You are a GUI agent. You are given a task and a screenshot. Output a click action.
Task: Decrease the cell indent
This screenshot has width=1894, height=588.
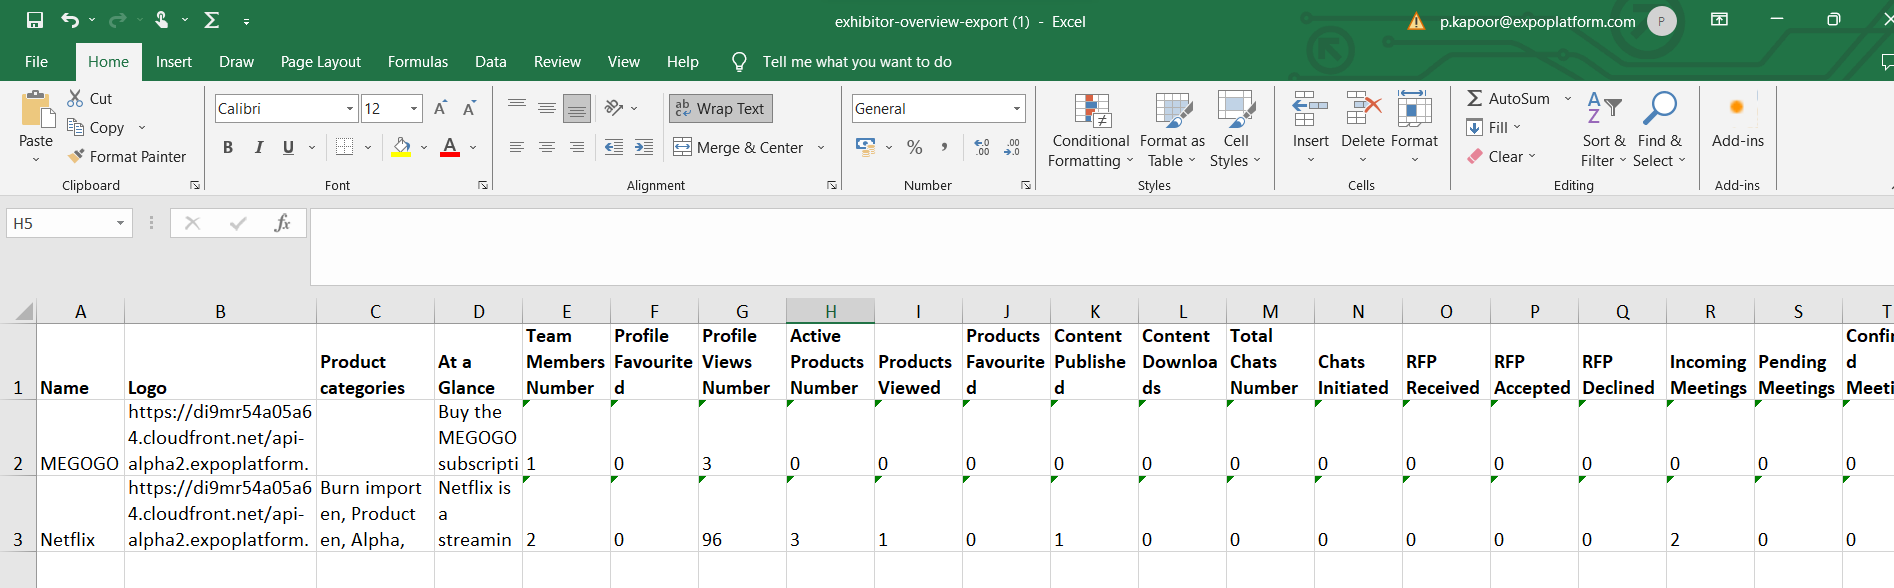click(x=614, y=147)
